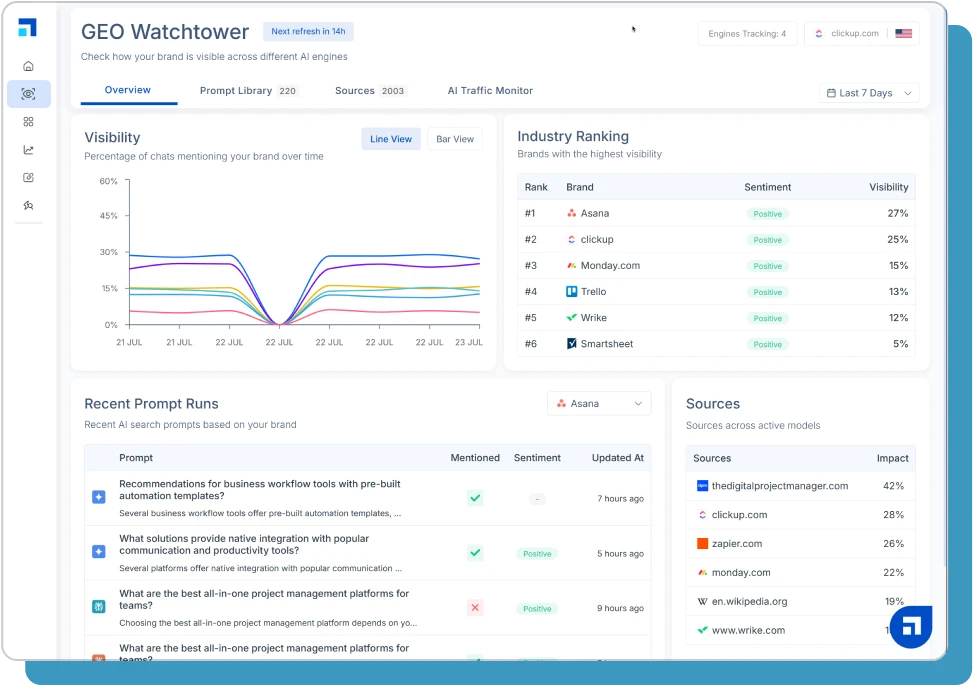Click the Smartsheet logo in ranking table
Screen dimensions: 974x686
571,344
